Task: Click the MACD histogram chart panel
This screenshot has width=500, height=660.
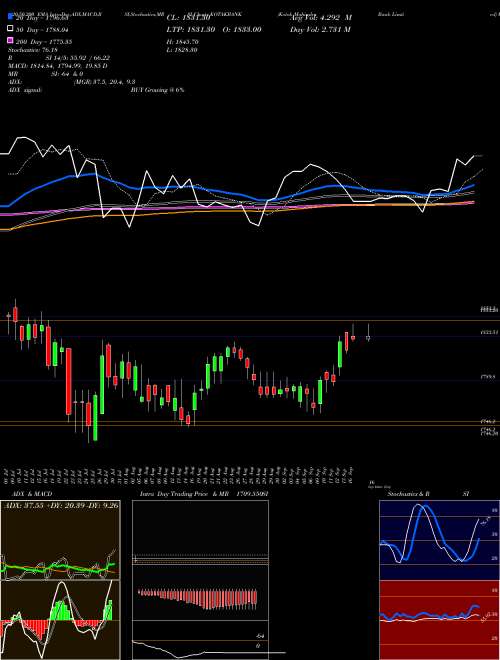Action: pos(60,620)
